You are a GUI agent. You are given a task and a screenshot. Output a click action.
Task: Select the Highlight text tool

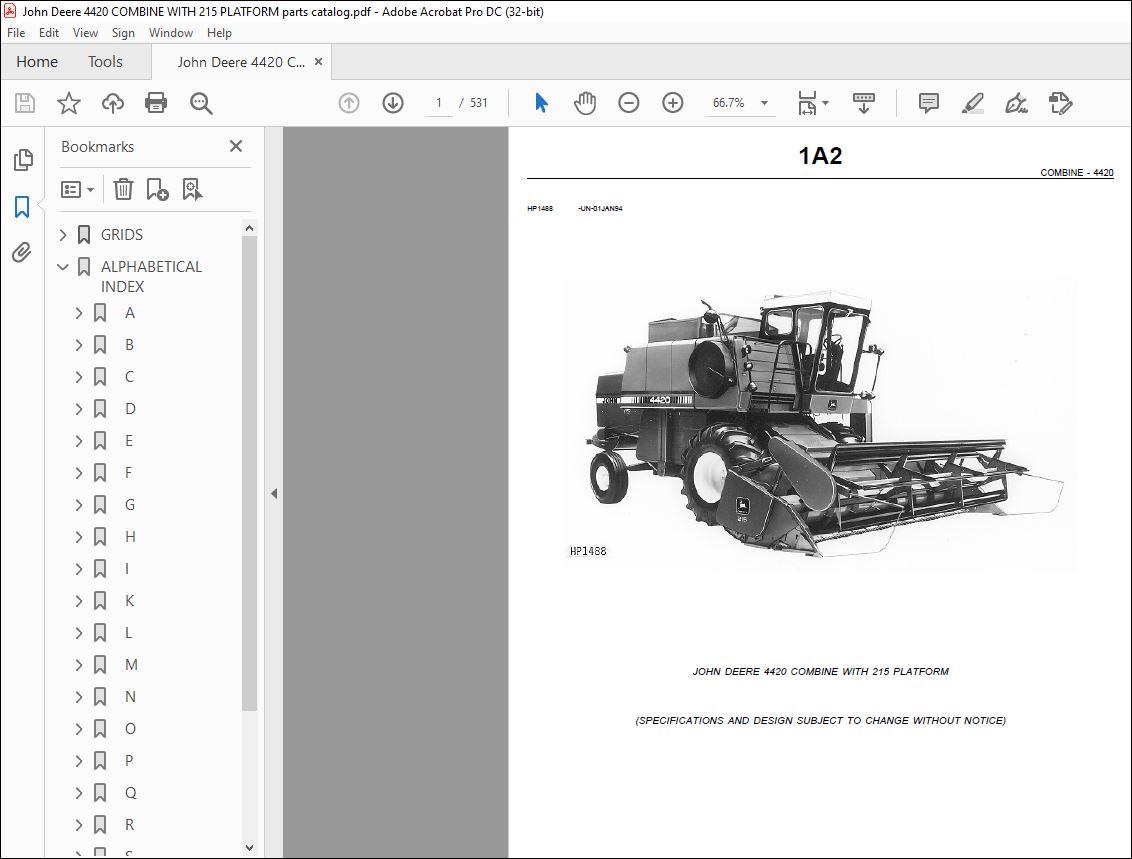(972, 103)
